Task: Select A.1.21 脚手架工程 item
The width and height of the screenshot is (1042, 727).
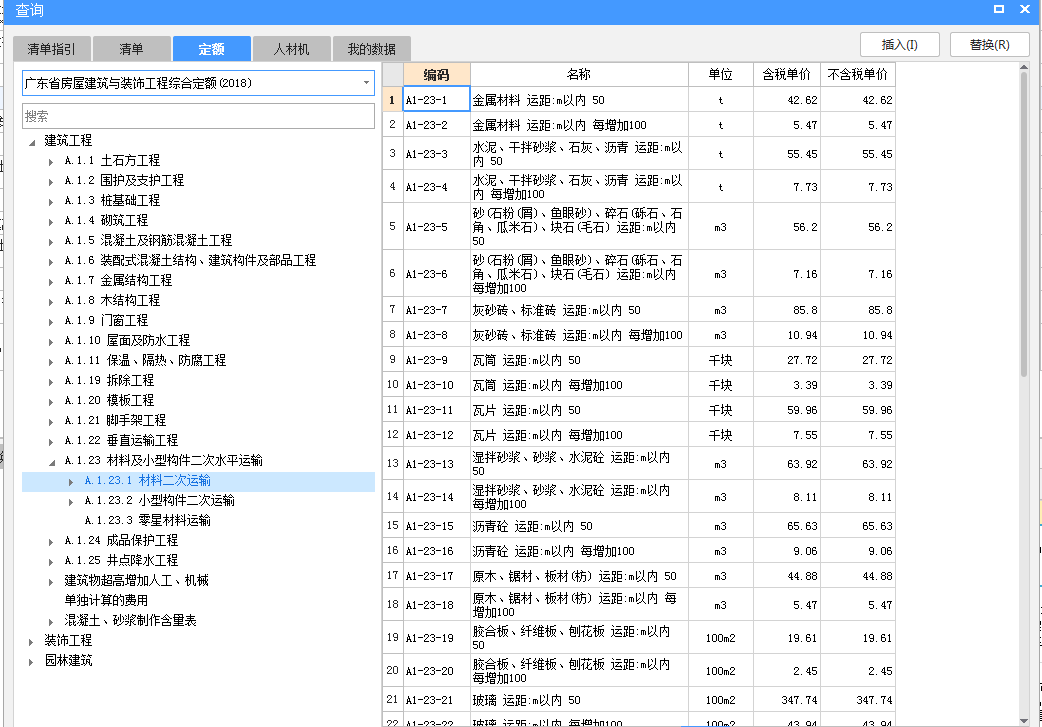Action: click(115, 420)
